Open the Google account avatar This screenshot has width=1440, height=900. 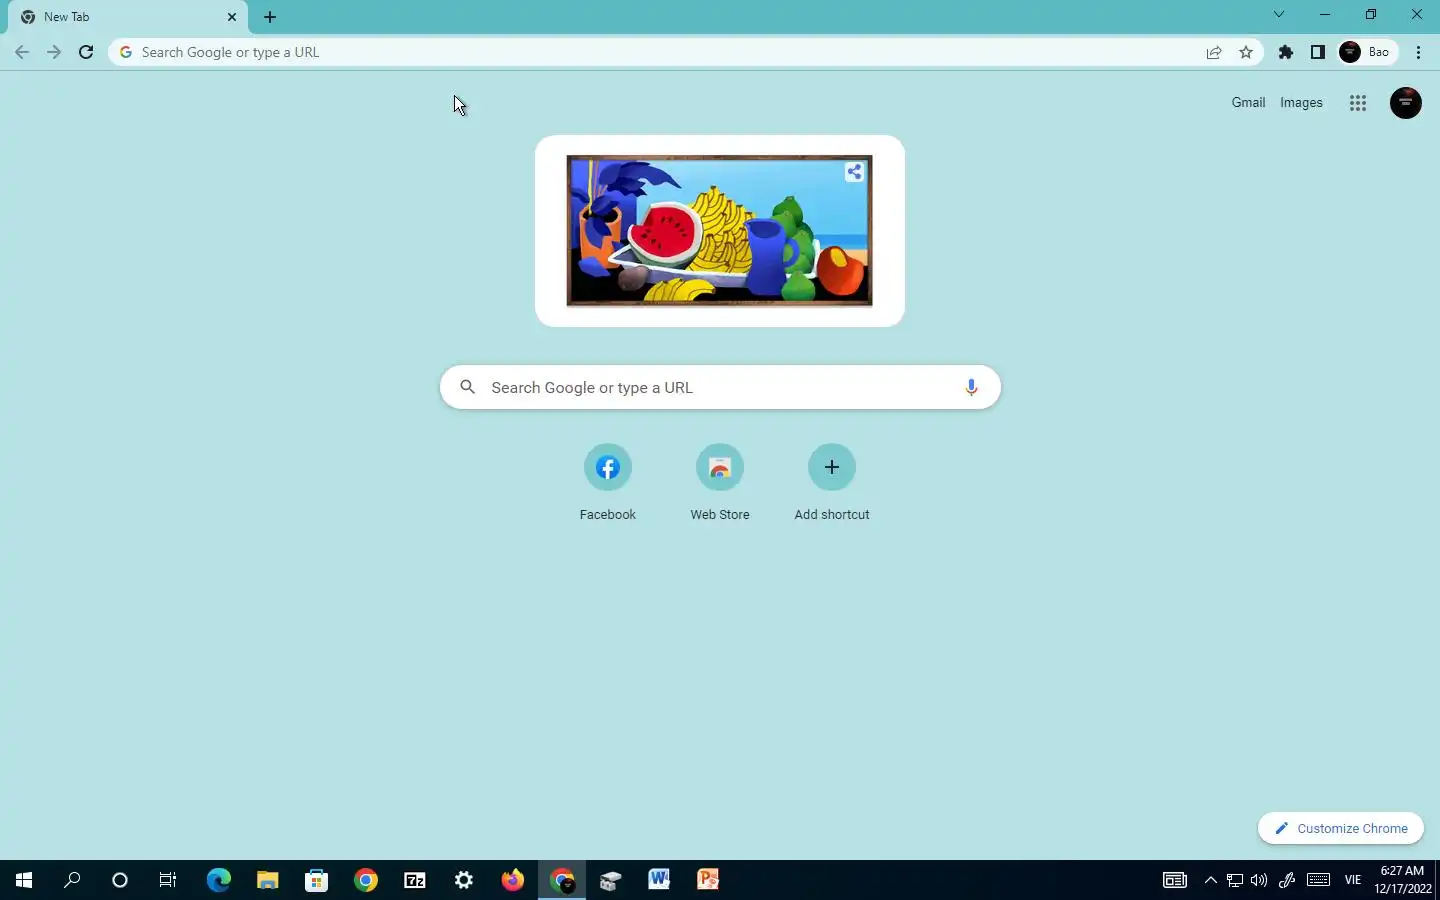pos(1406,103)
